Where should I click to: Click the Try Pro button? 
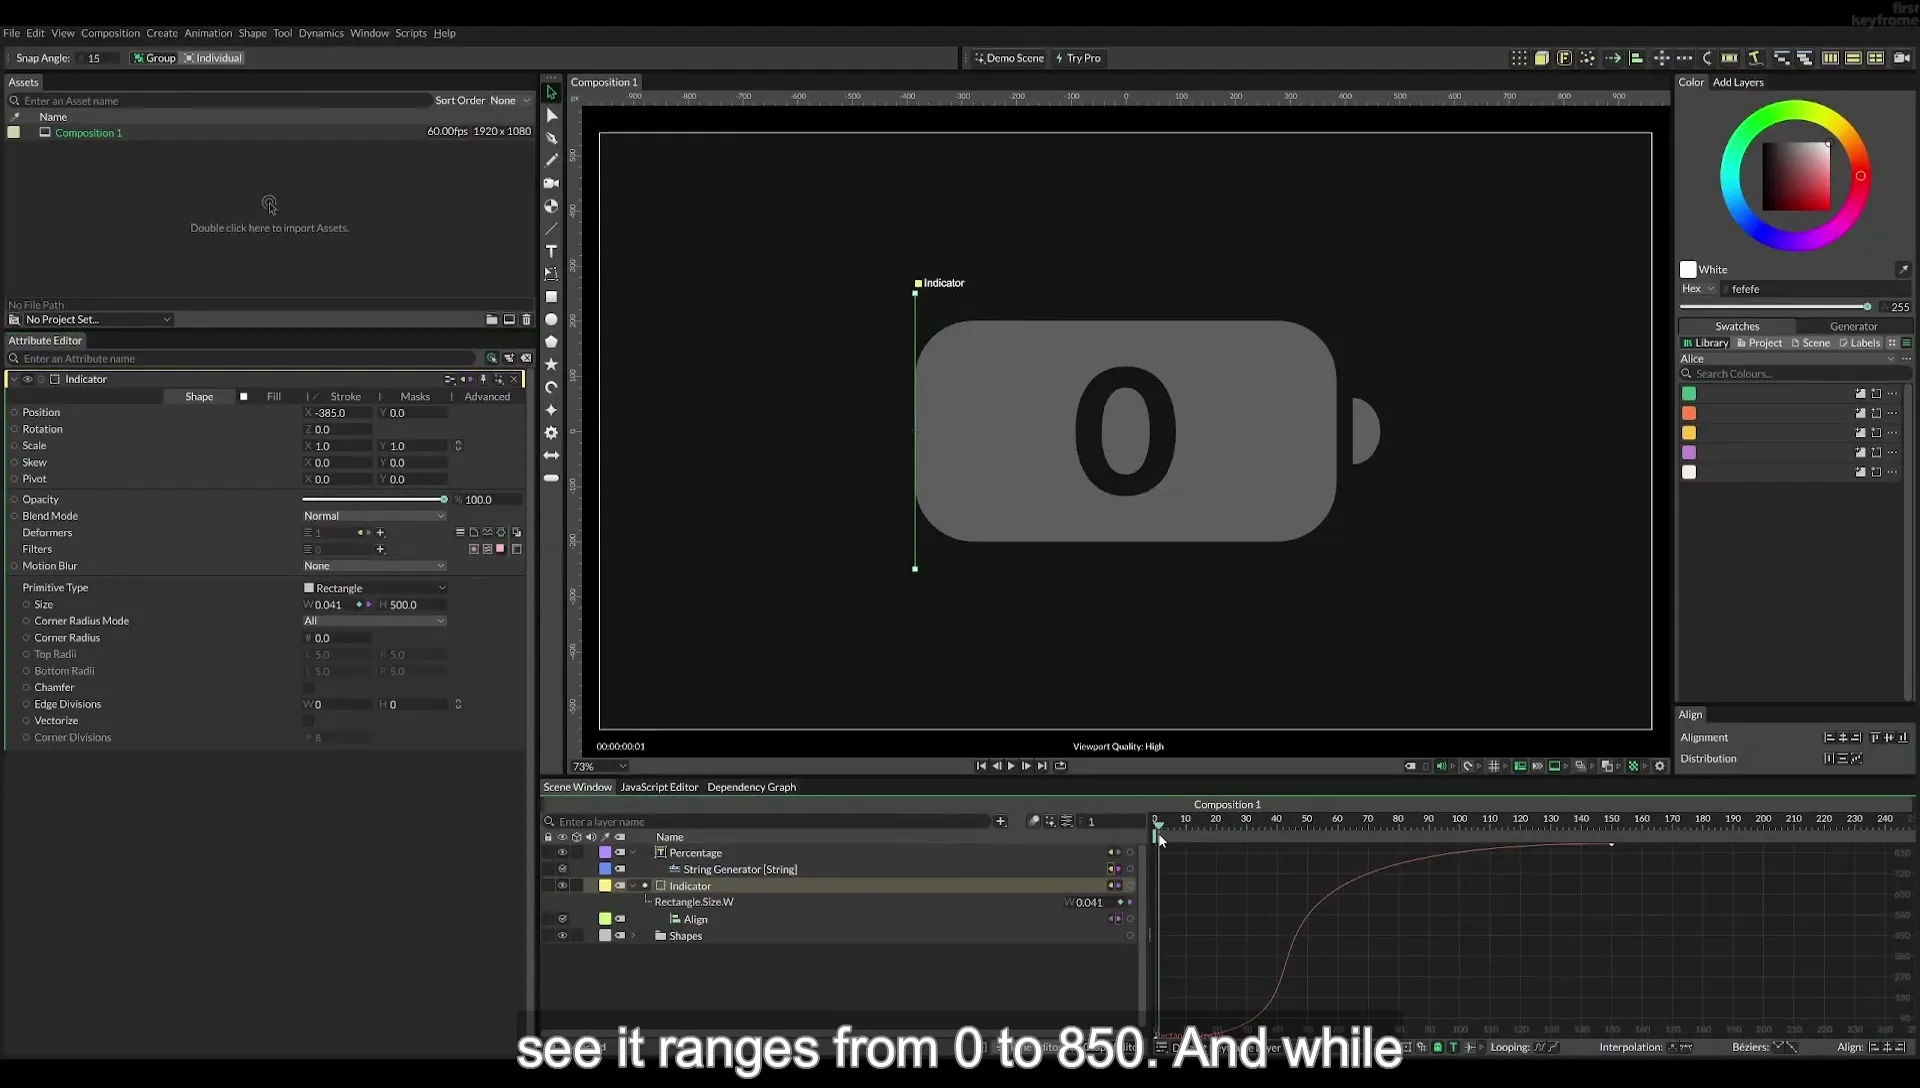click(1078, 58)
